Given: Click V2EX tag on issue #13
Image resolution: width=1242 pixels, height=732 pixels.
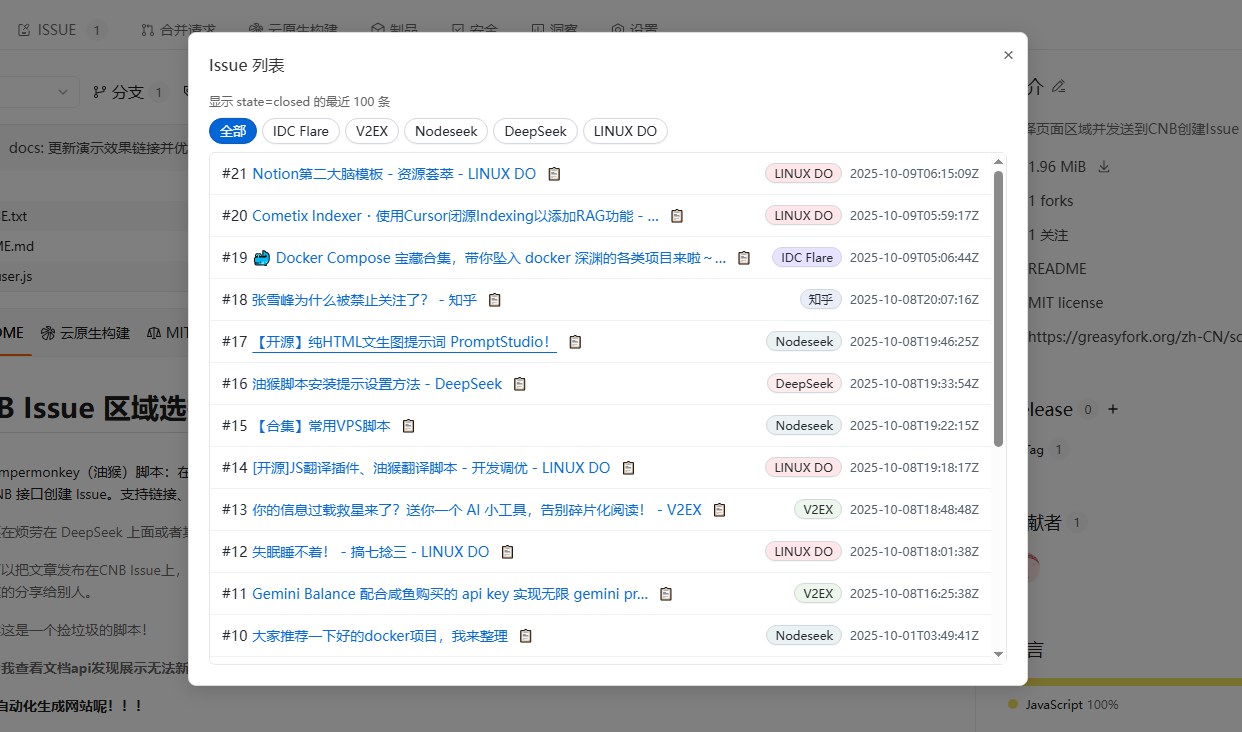Looking at the screenshot, I should 818,510.
